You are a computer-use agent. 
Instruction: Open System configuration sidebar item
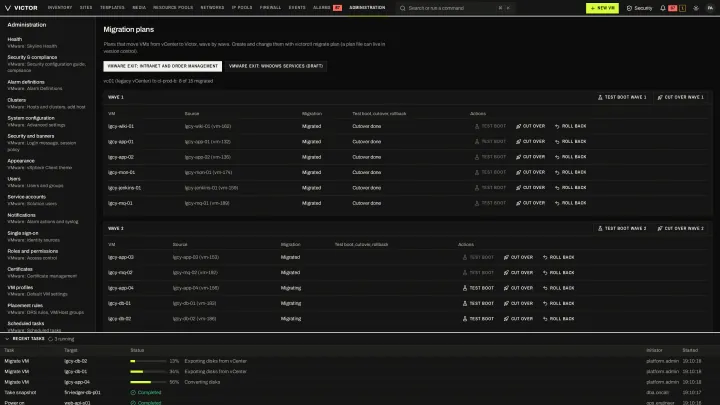[x=47, y=121]
